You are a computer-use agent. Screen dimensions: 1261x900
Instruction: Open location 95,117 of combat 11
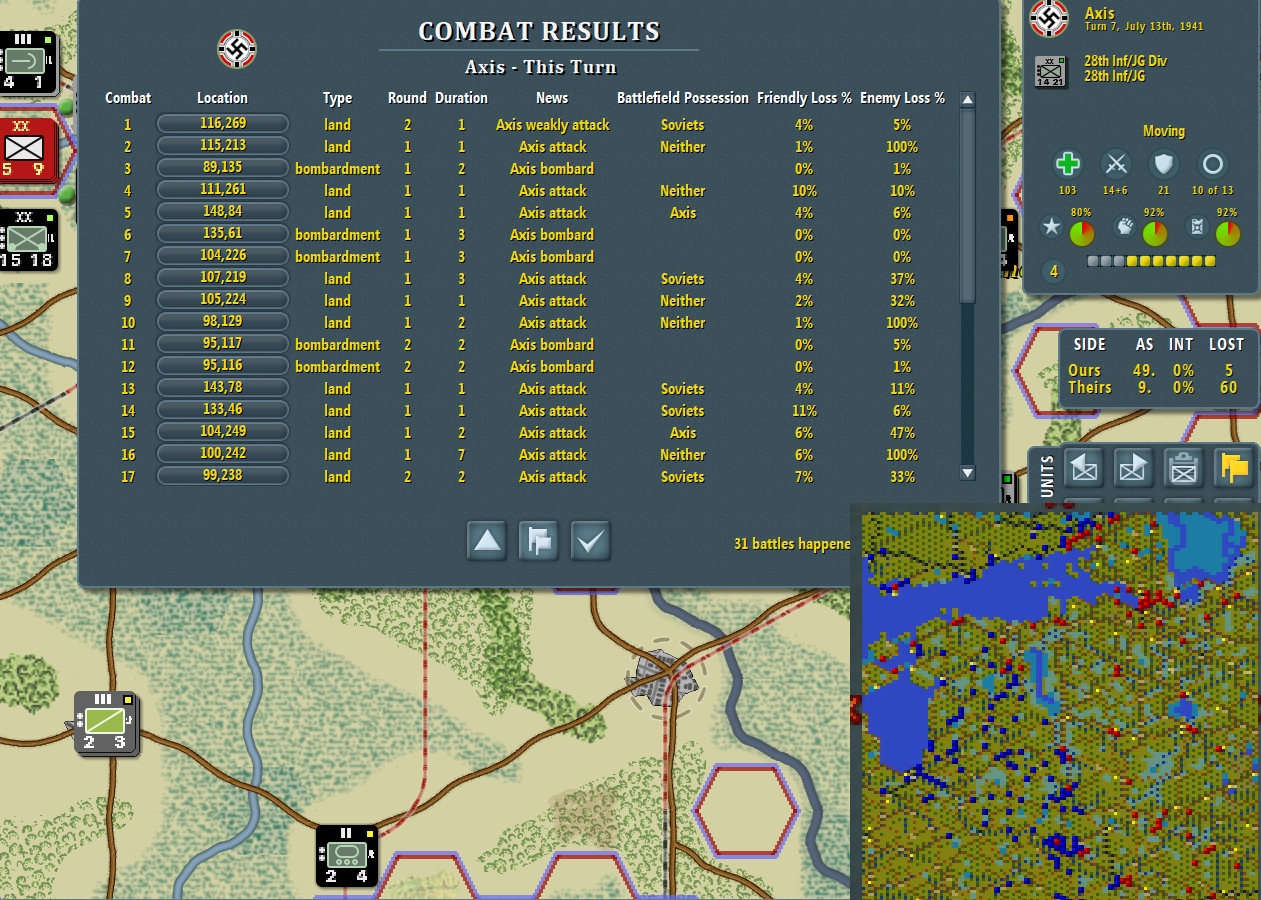(223, 344)
